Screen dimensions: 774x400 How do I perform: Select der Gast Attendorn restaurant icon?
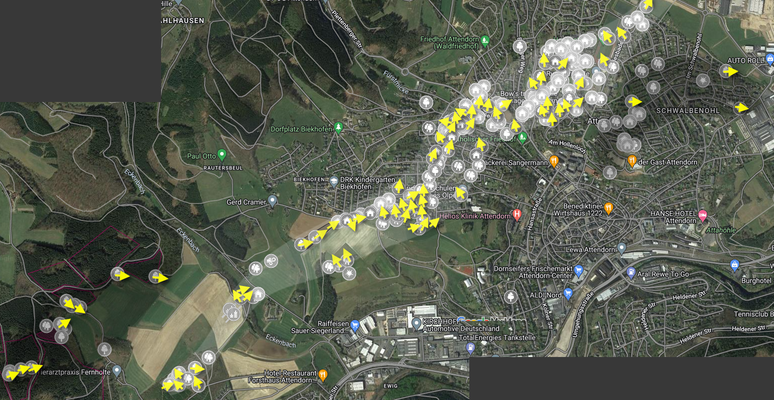click(632, 161)
